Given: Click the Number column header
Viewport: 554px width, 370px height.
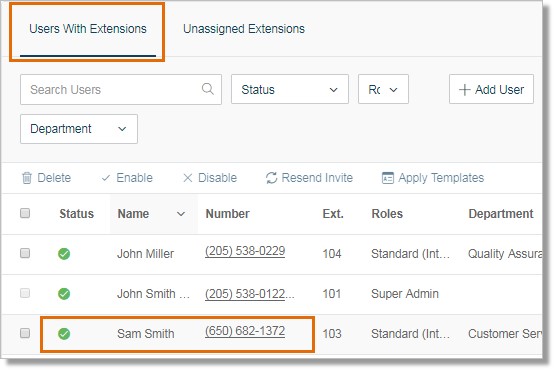Looking at the screenshot, I should point(228,214).
